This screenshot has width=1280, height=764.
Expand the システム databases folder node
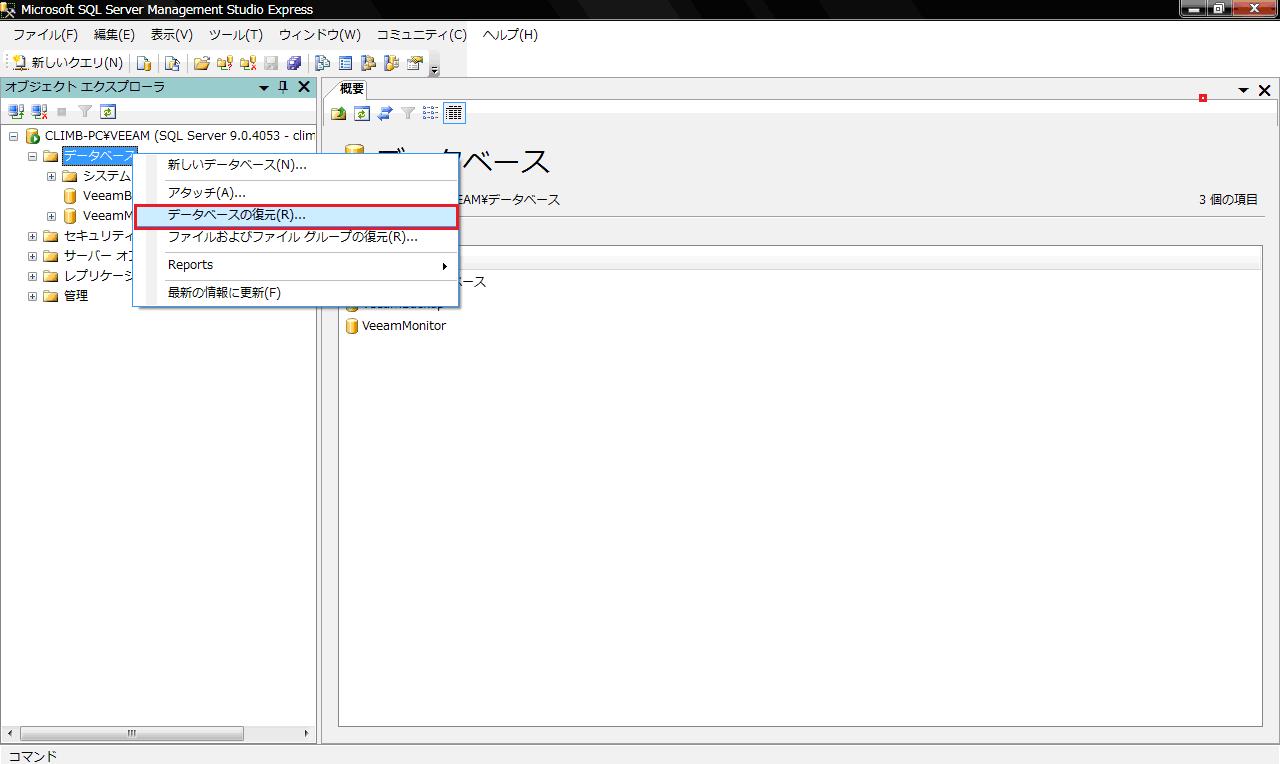[51, 176]
